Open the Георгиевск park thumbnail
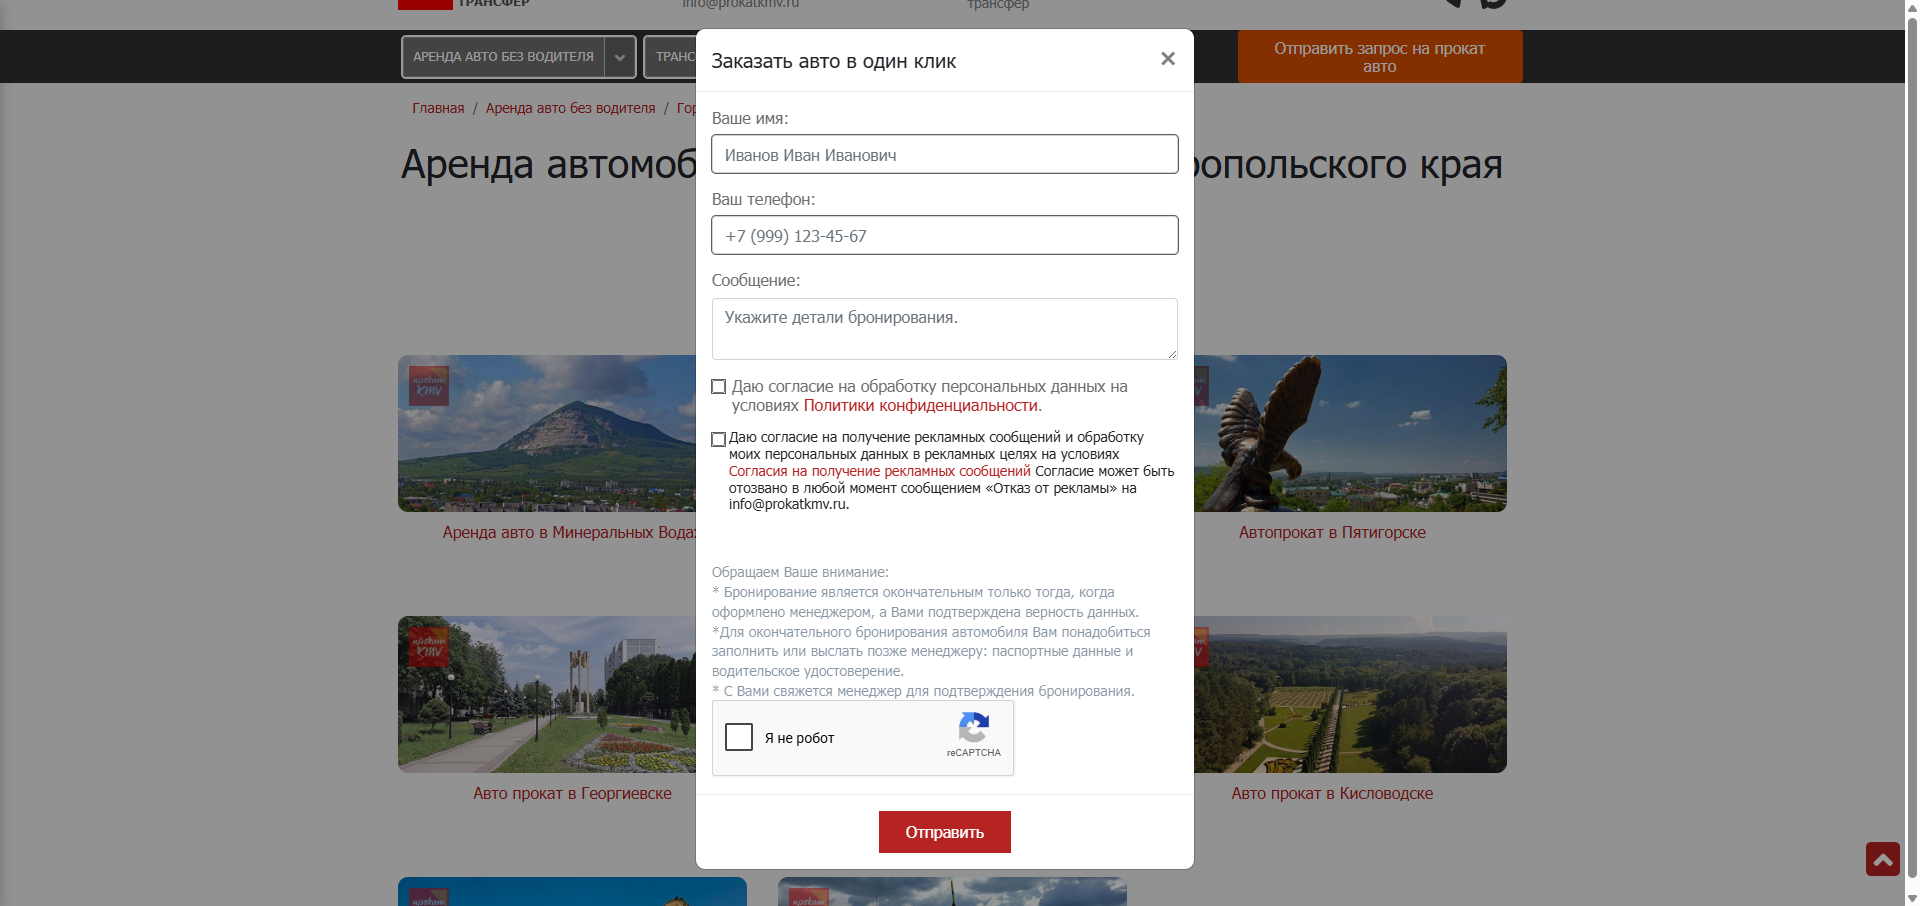Screen dimensions: 1920x906 coord(546,694)
